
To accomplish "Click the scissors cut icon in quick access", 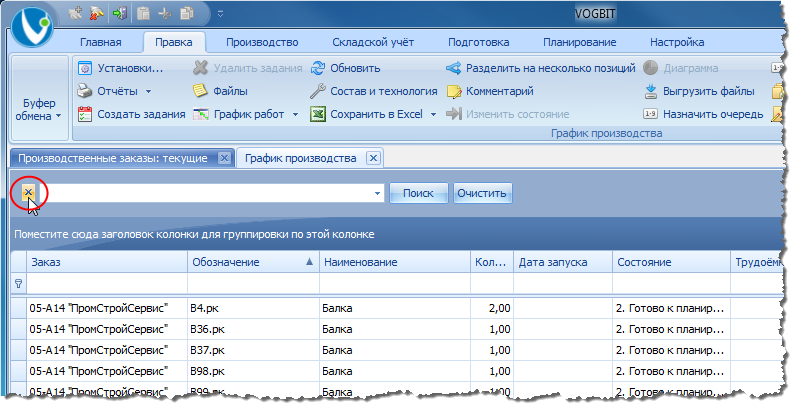I will tap(165, 14).
